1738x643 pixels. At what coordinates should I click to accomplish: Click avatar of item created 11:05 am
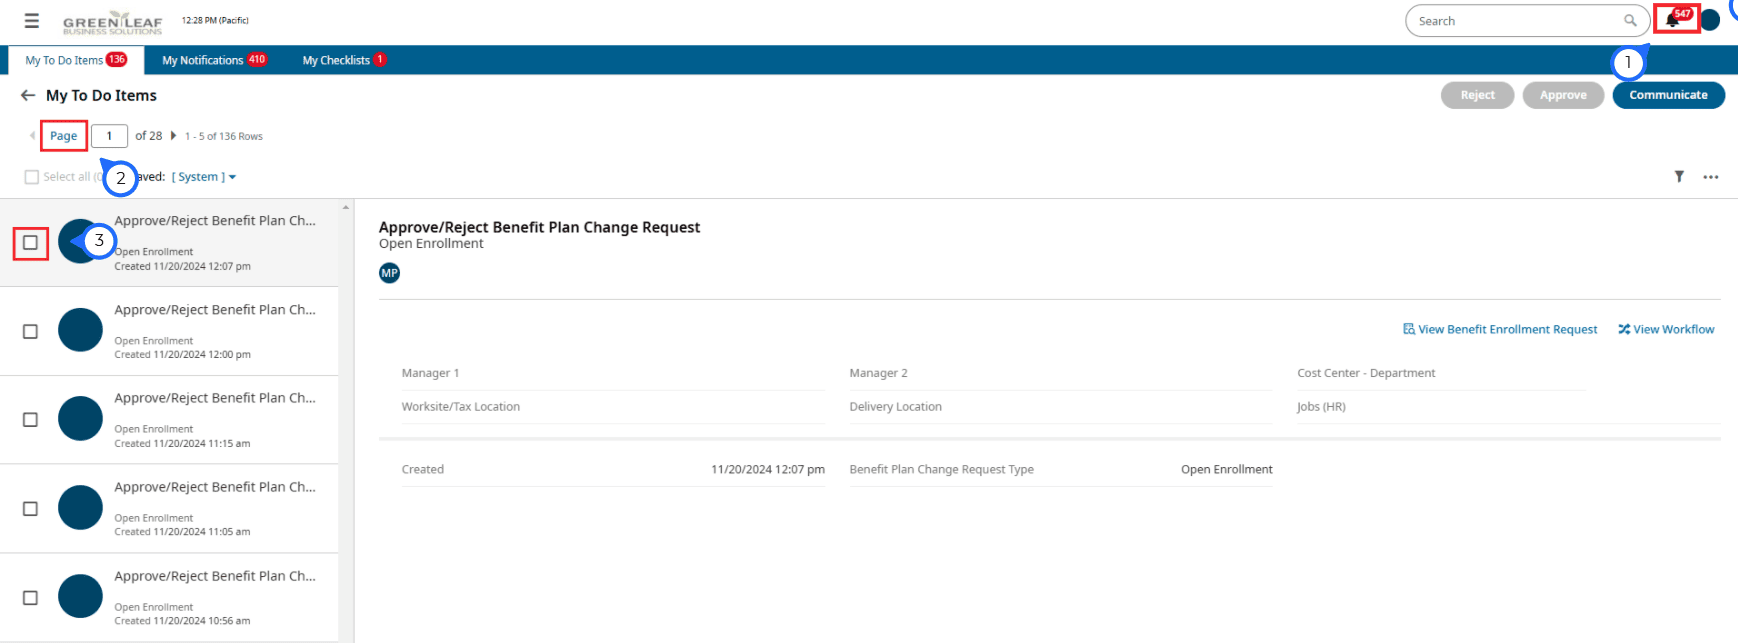[80, 508]
